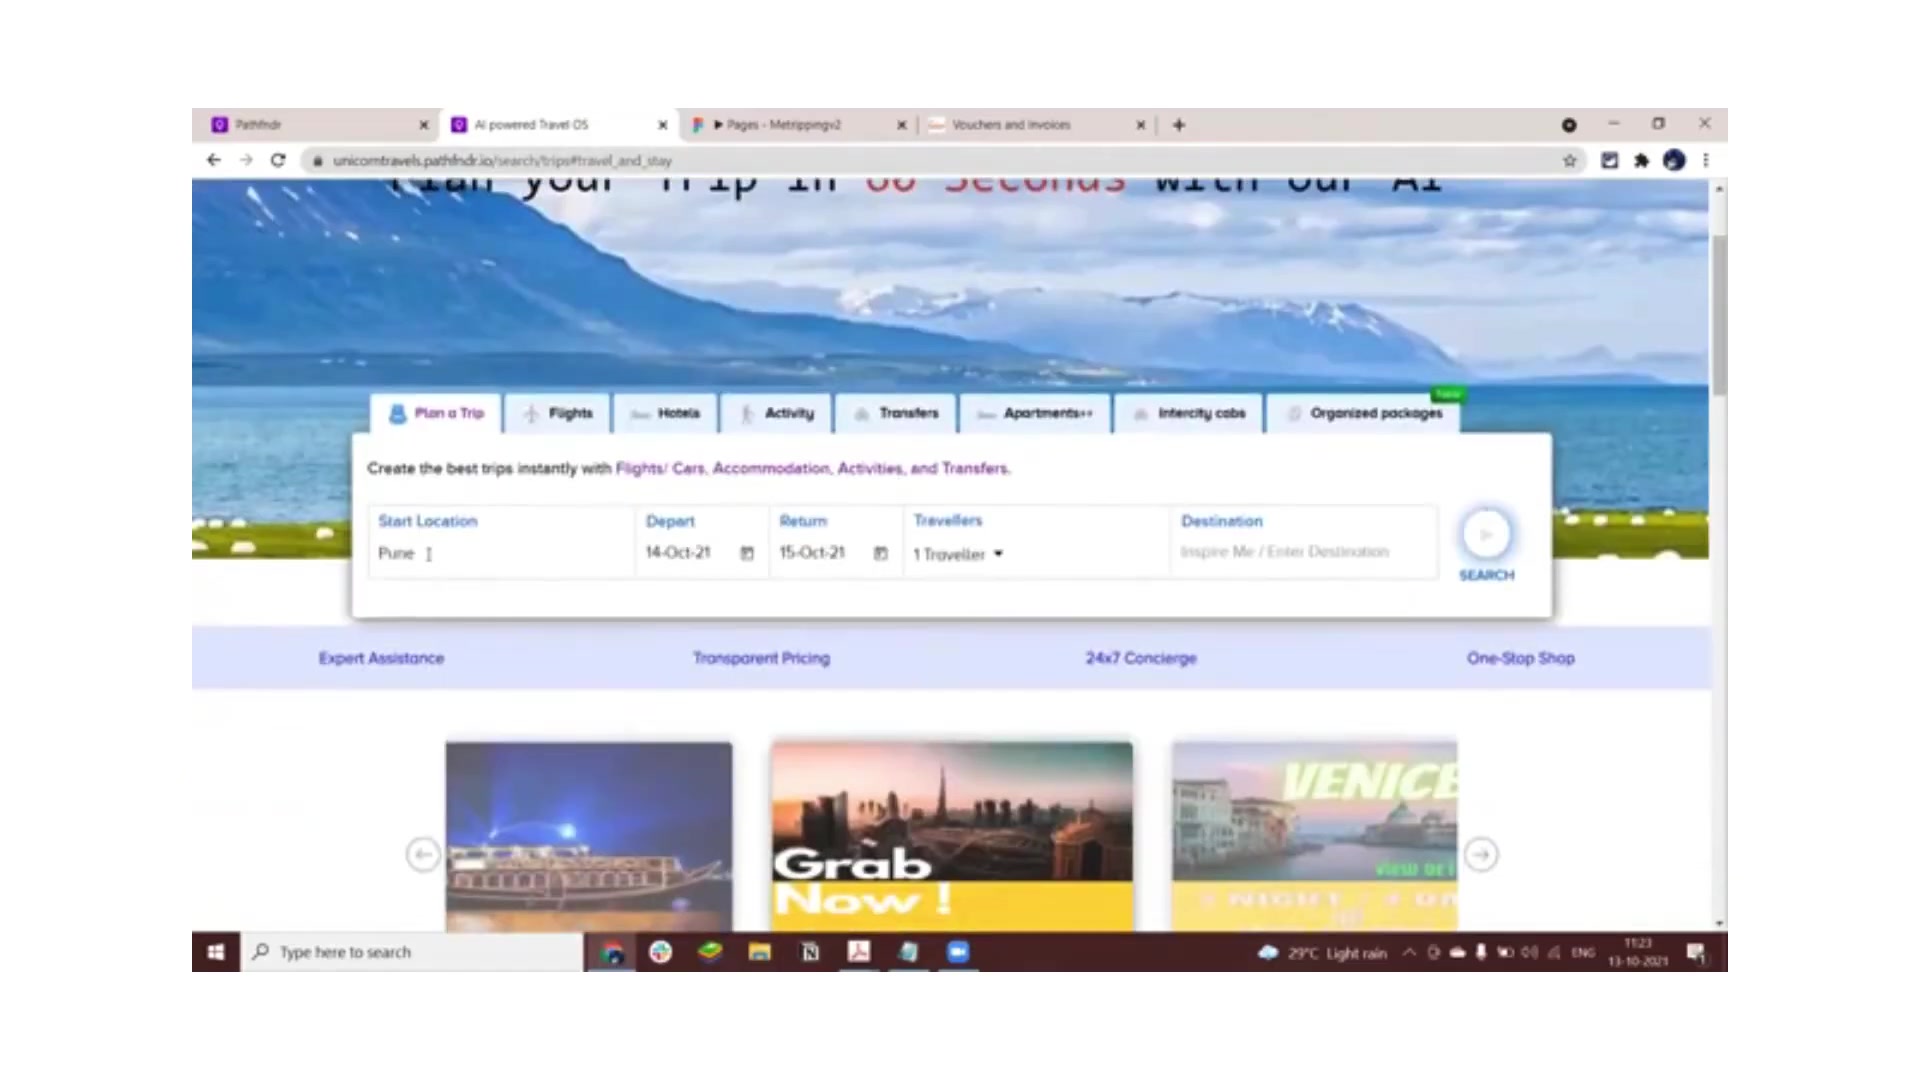Open the notification center icon
Viewport: 1920px width, 1080px height.
coord(1696,953)
